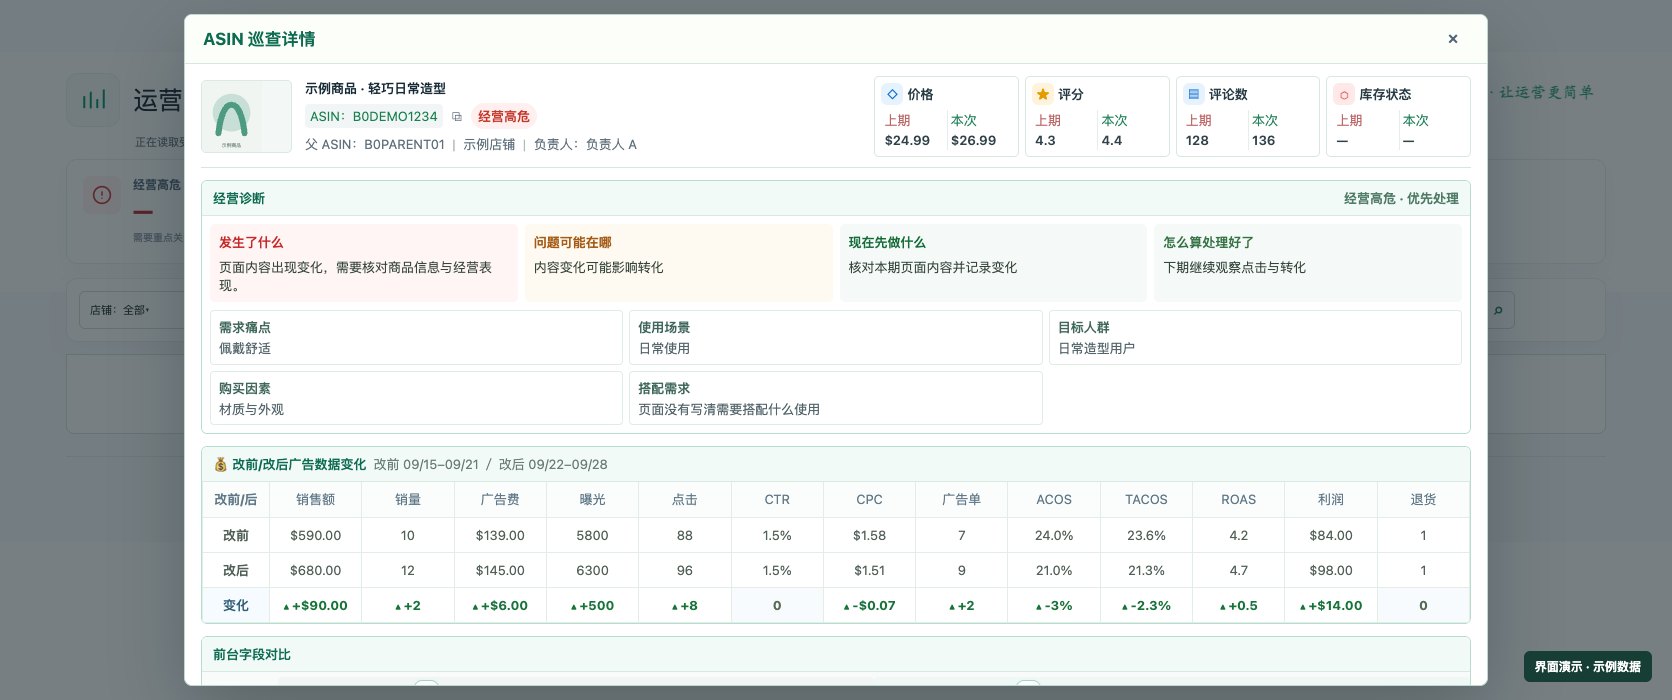1672x700 pixels.
Task: Click the +$90.00 change cell
Action: (315, 605)
